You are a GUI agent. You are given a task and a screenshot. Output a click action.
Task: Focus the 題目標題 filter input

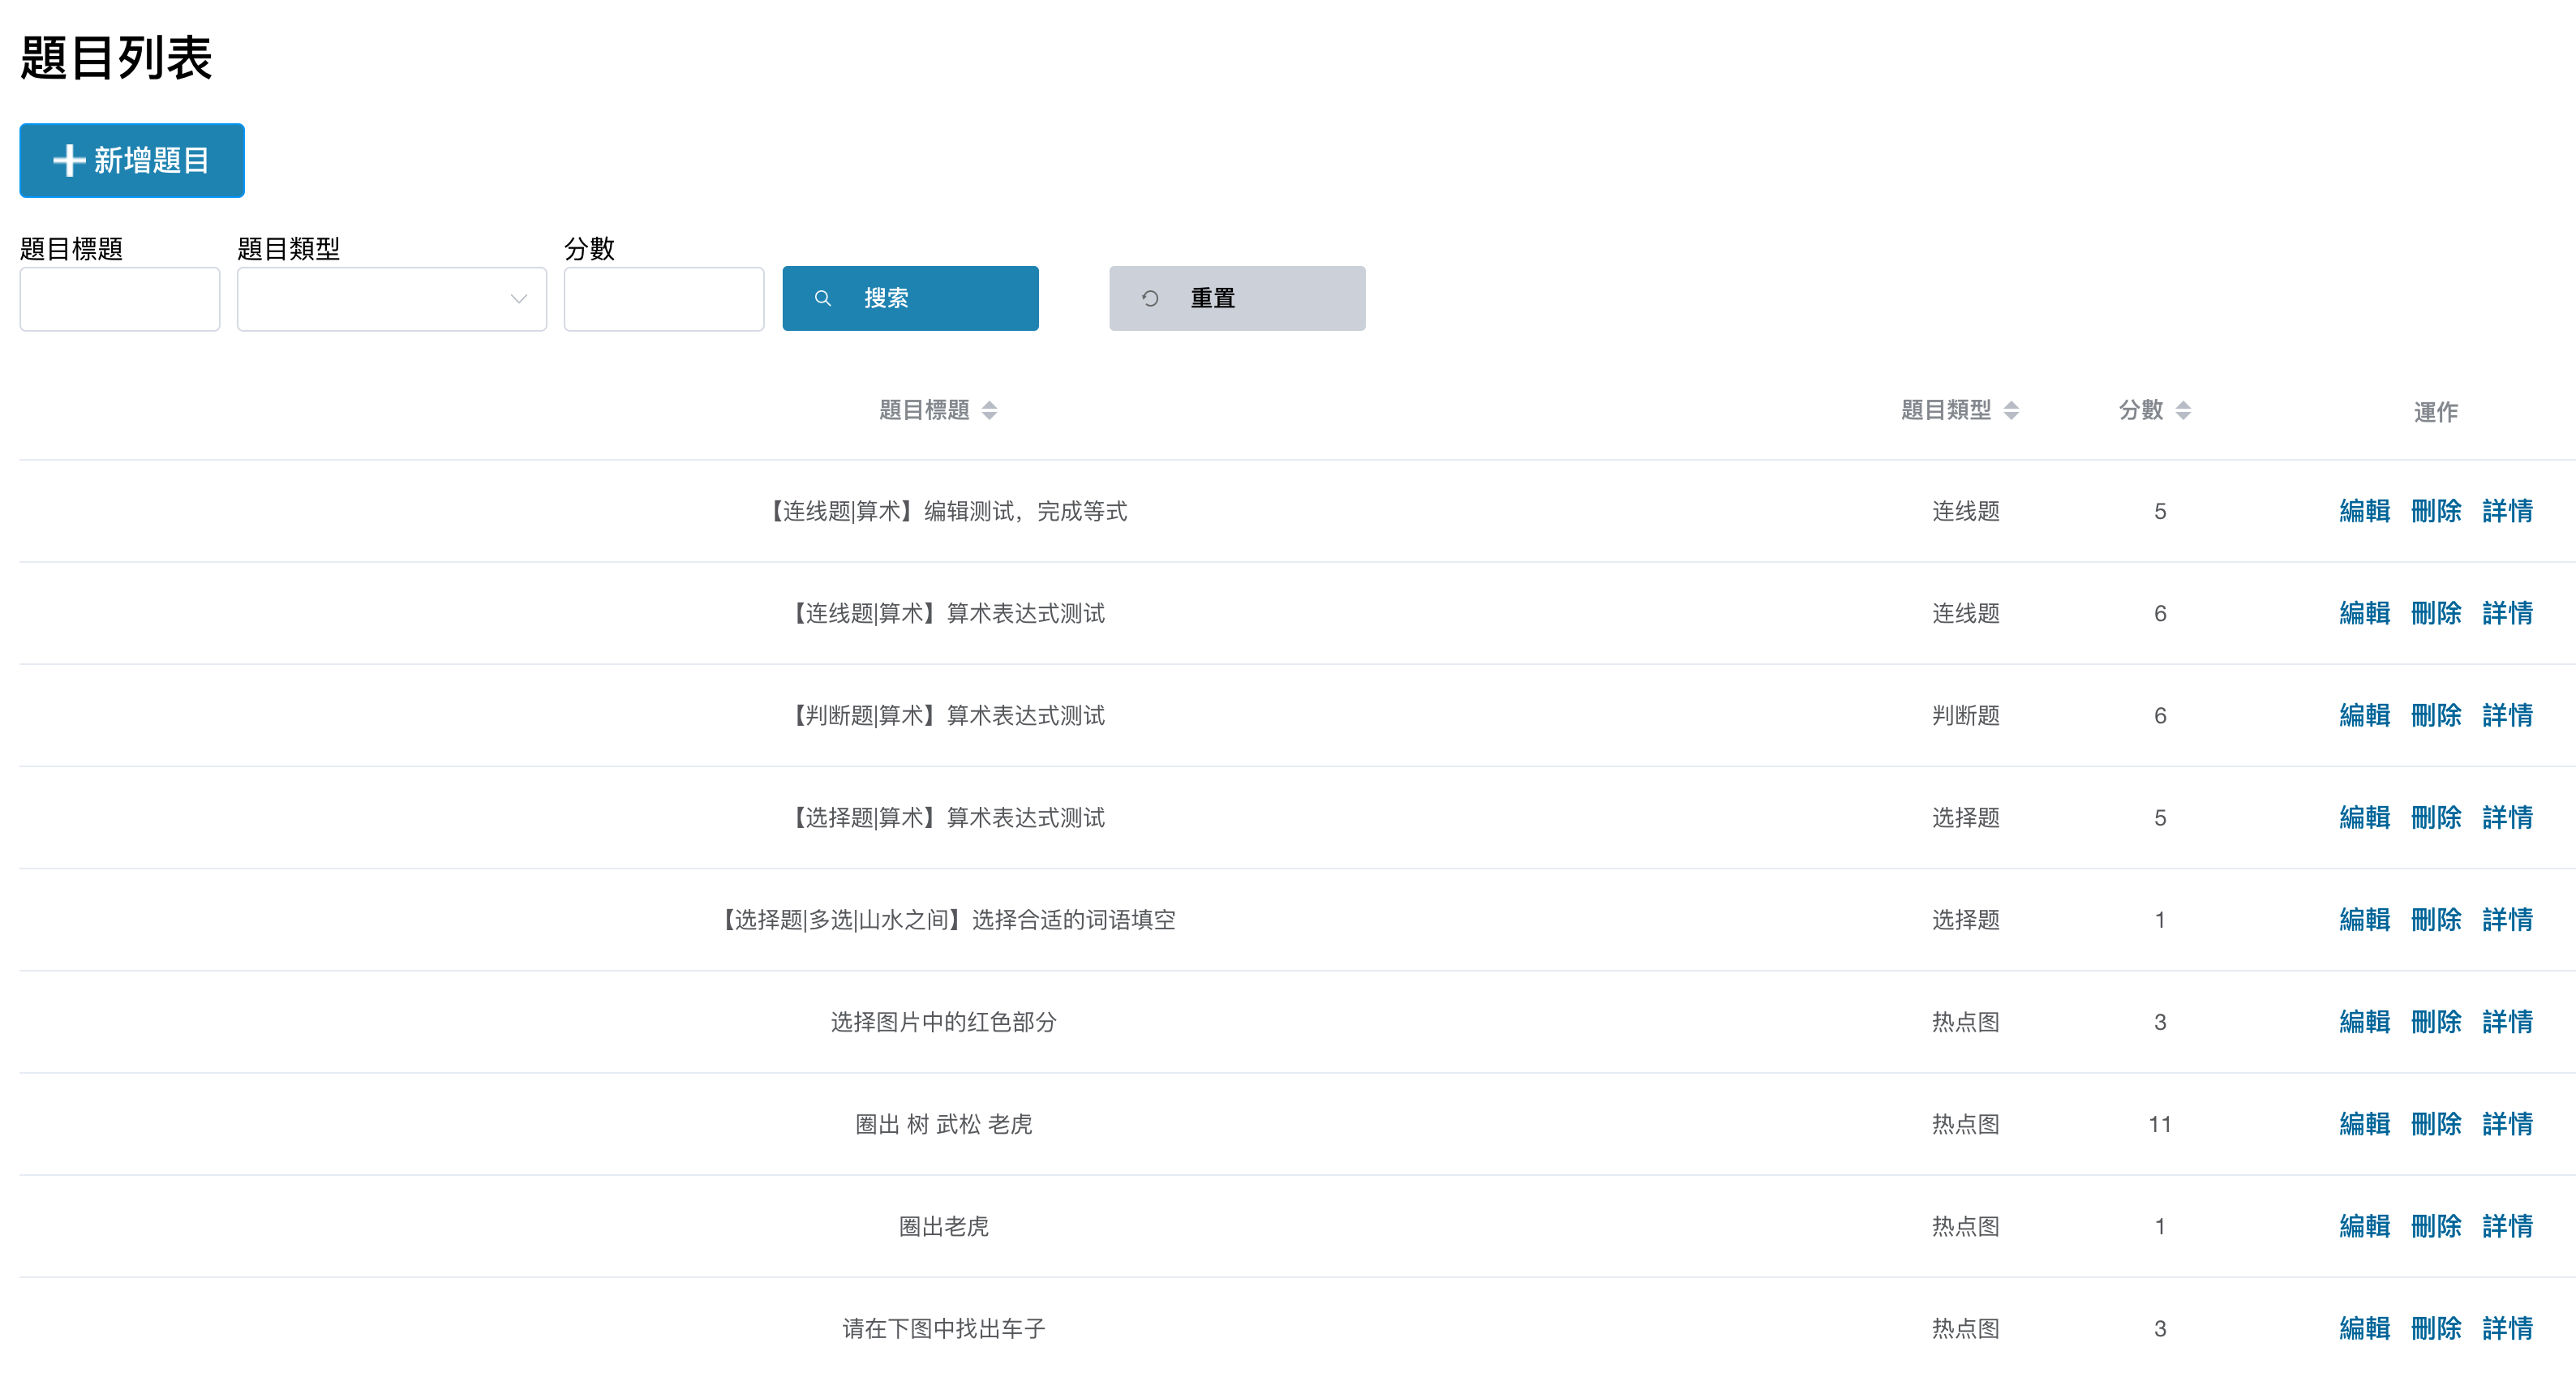point(120,298)
